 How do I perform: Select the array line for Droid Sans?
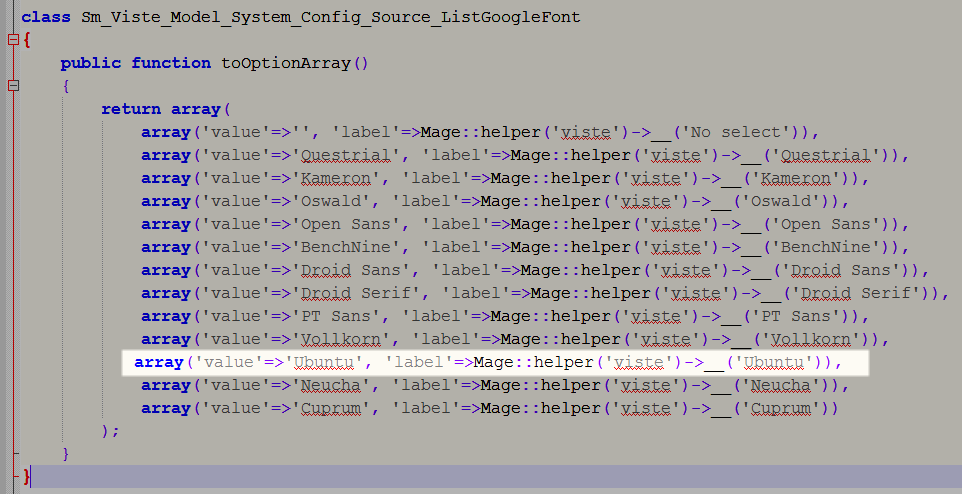(x=535, y=270)
